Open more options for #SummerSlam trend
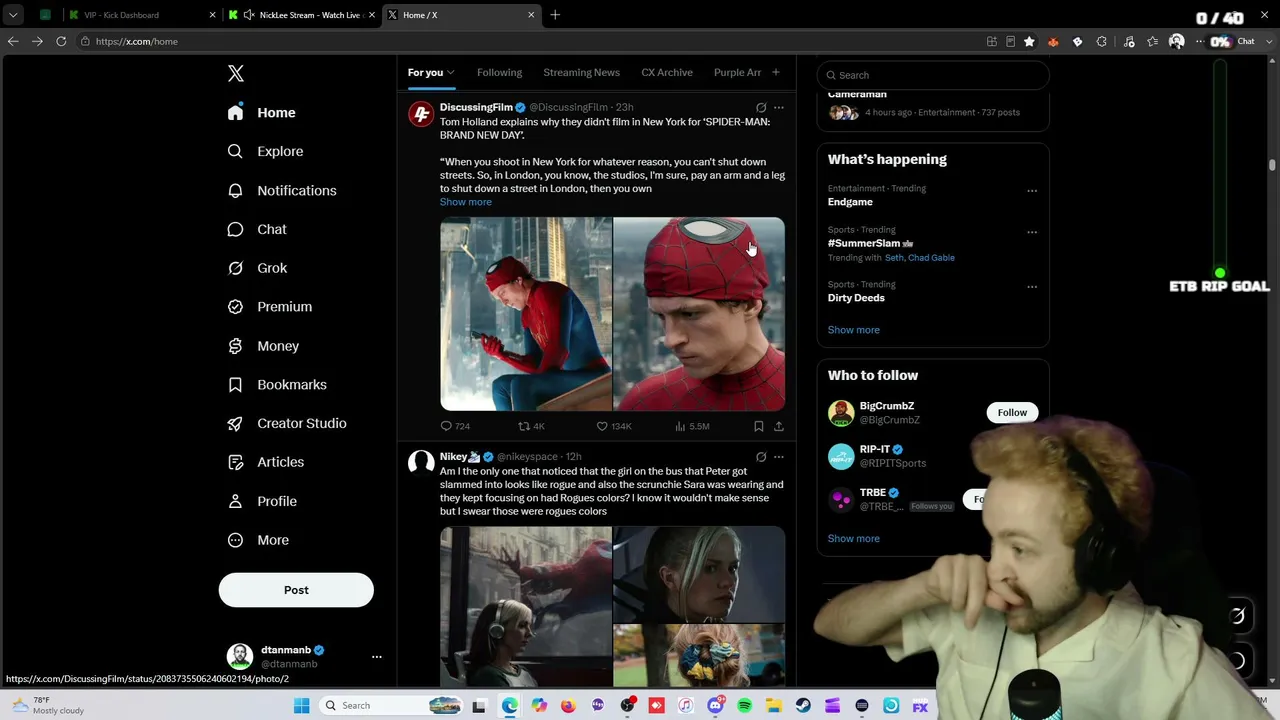 click(x=1032, y=232)
